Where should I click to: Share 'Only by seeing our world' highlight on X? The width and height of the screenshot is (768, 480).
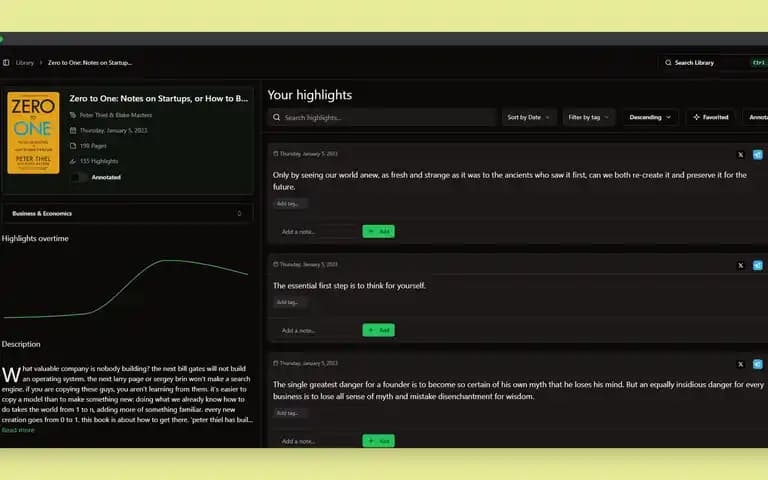741,155
